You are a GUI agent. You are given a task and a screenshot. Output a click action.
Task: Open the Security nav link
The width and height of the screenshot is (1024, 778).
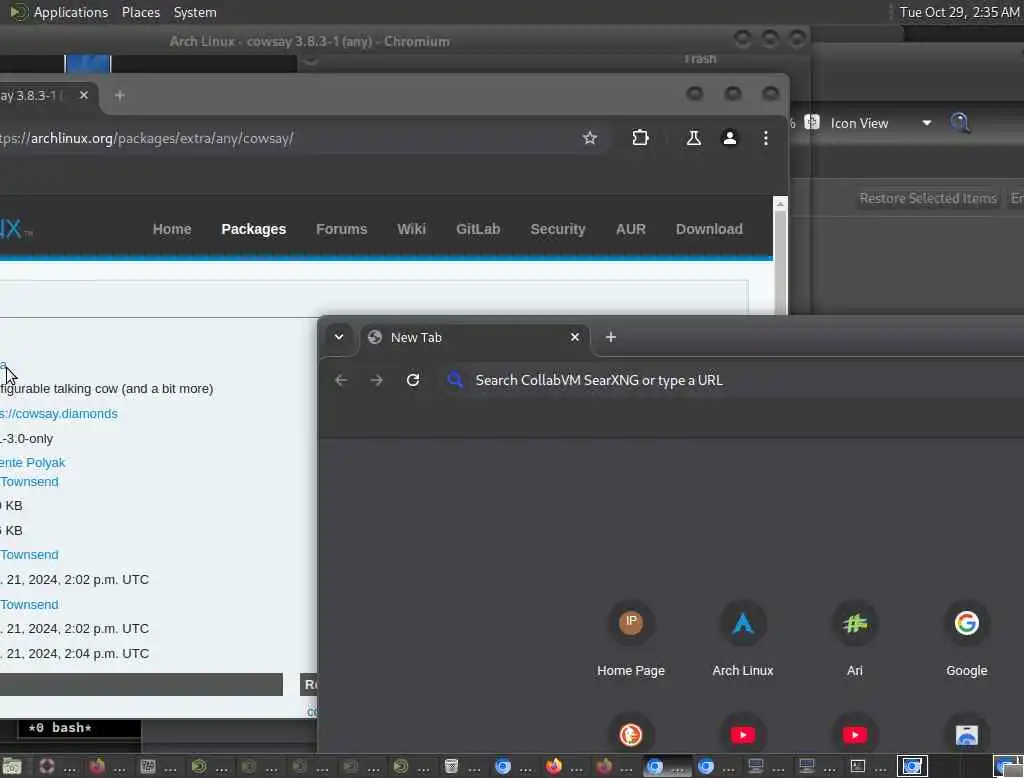pyautogui.click(x=558, y=229)
